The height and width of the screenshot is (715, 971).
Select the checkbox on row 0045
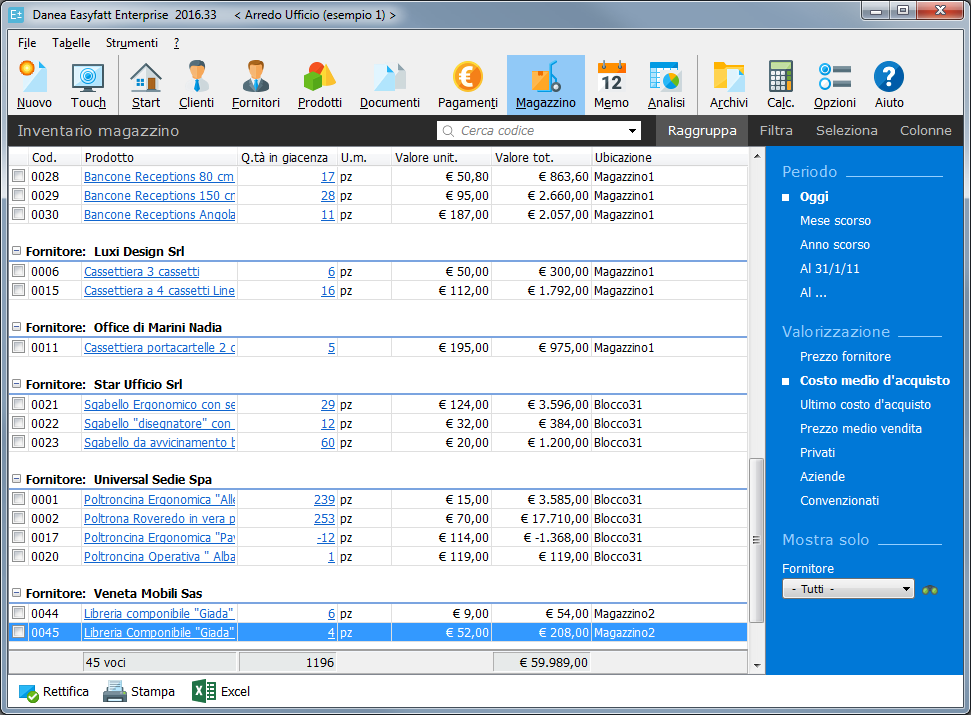click(18, 632)
